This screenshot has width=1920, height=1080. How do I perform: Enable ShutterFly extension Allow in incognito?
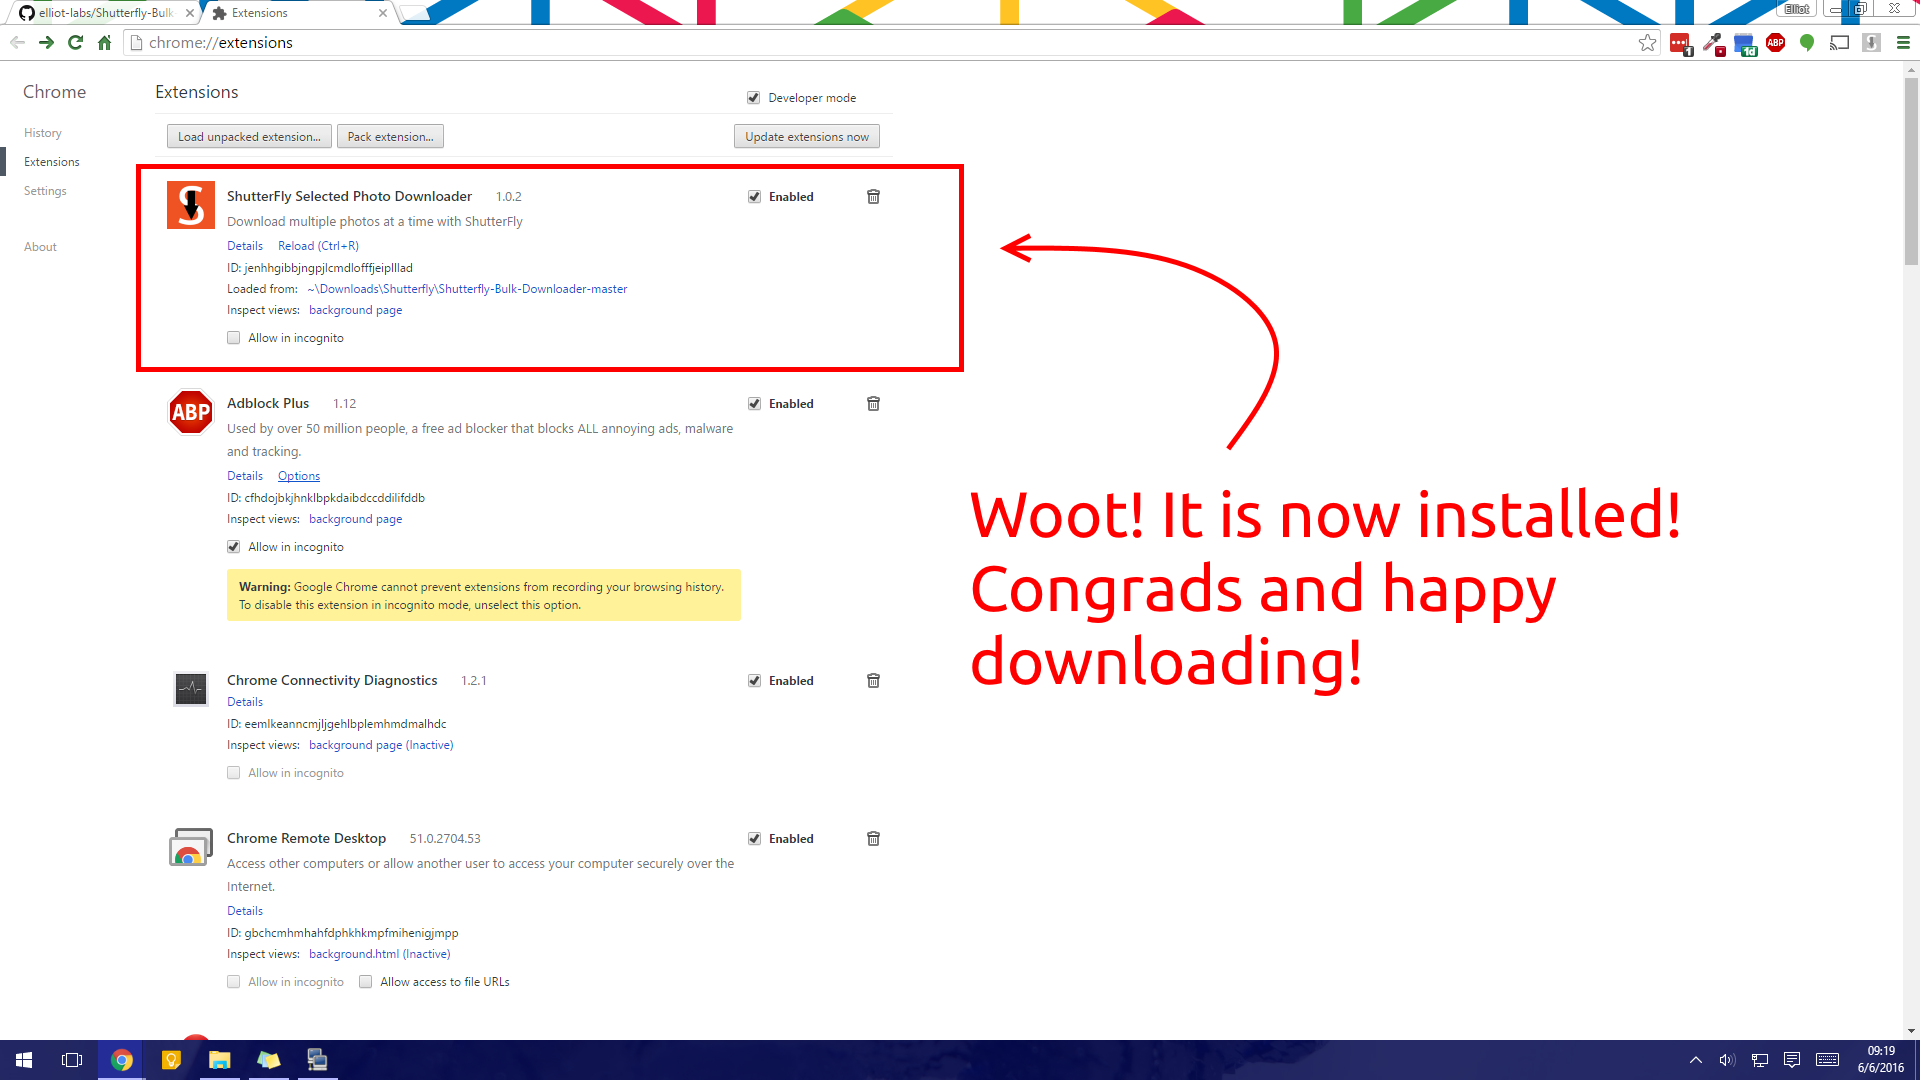coord(233,338)
